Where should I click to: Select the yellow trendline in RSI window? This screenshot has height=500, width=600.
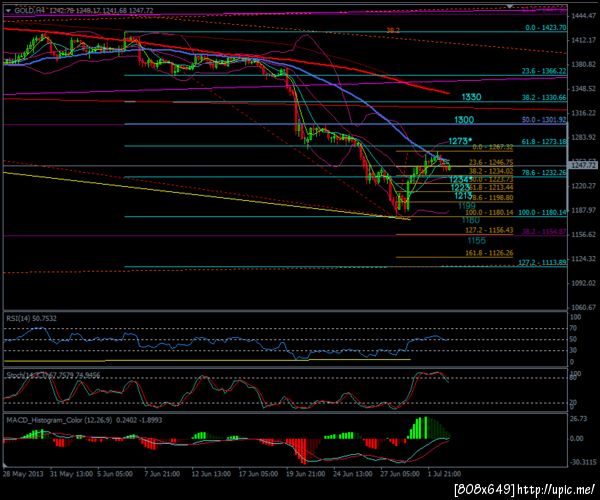click(207, 360)
